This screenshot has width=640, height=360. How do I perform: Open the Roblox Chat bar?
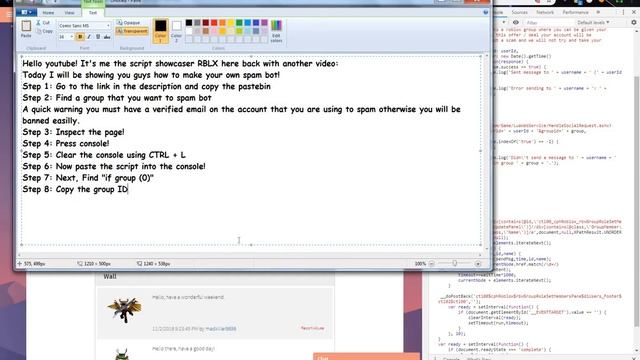(x=366, y=357)
